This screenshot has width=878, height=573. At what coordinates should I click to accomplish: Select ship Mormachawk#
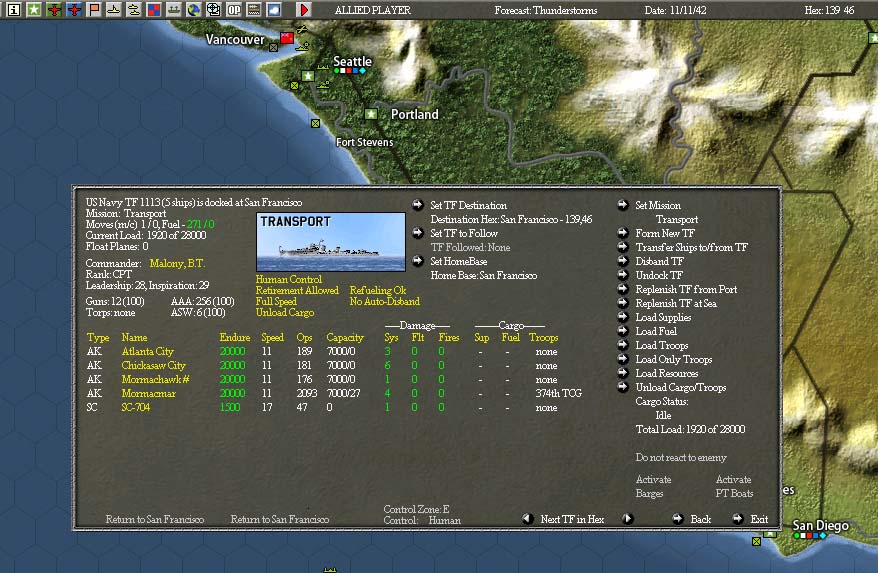[156, 379]
